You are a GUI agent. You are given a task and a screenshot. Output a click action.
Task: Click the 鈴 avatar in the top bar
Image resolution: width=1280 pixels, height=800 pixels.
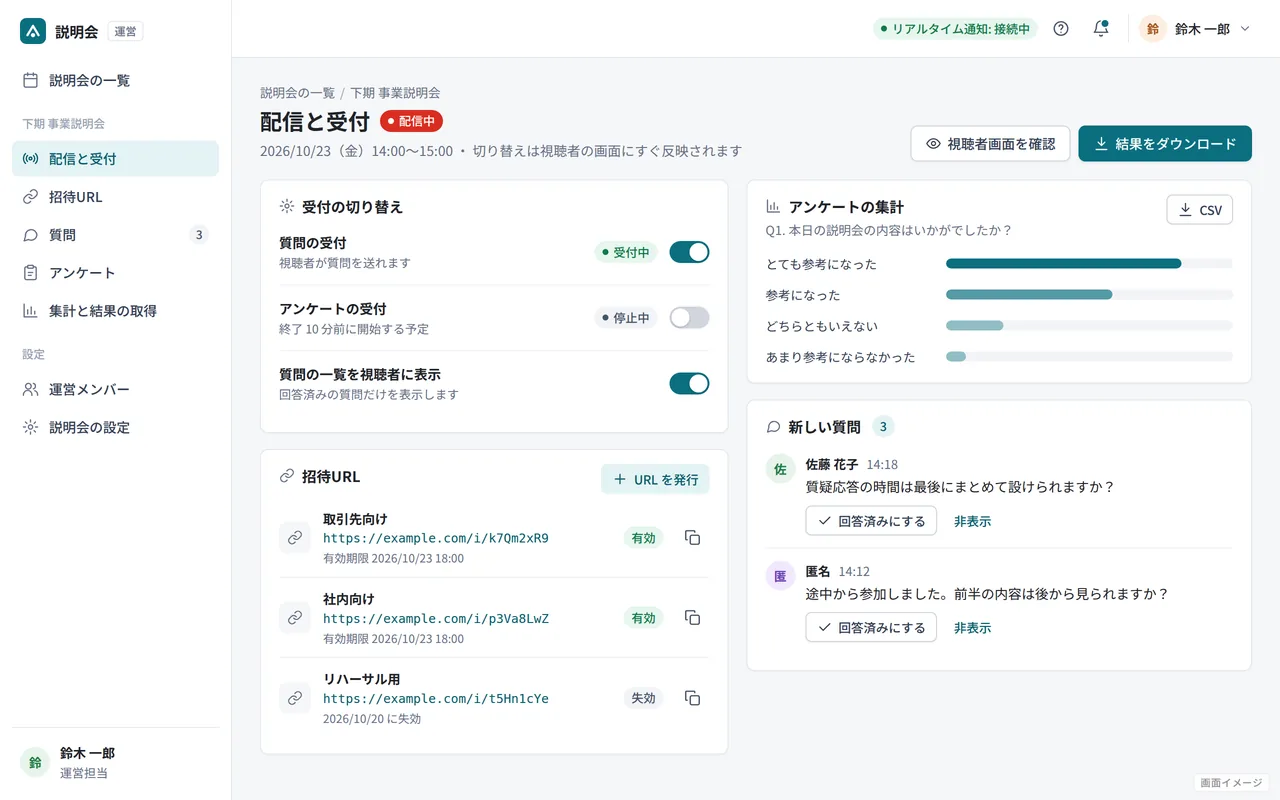pos(1153,29)
